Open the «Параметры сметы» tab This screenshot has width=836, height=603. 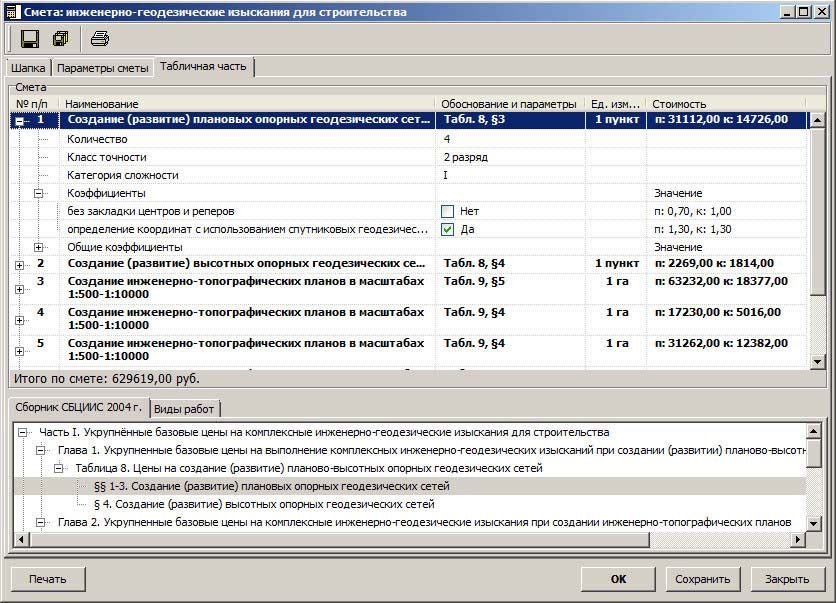[x=102, y=68]
